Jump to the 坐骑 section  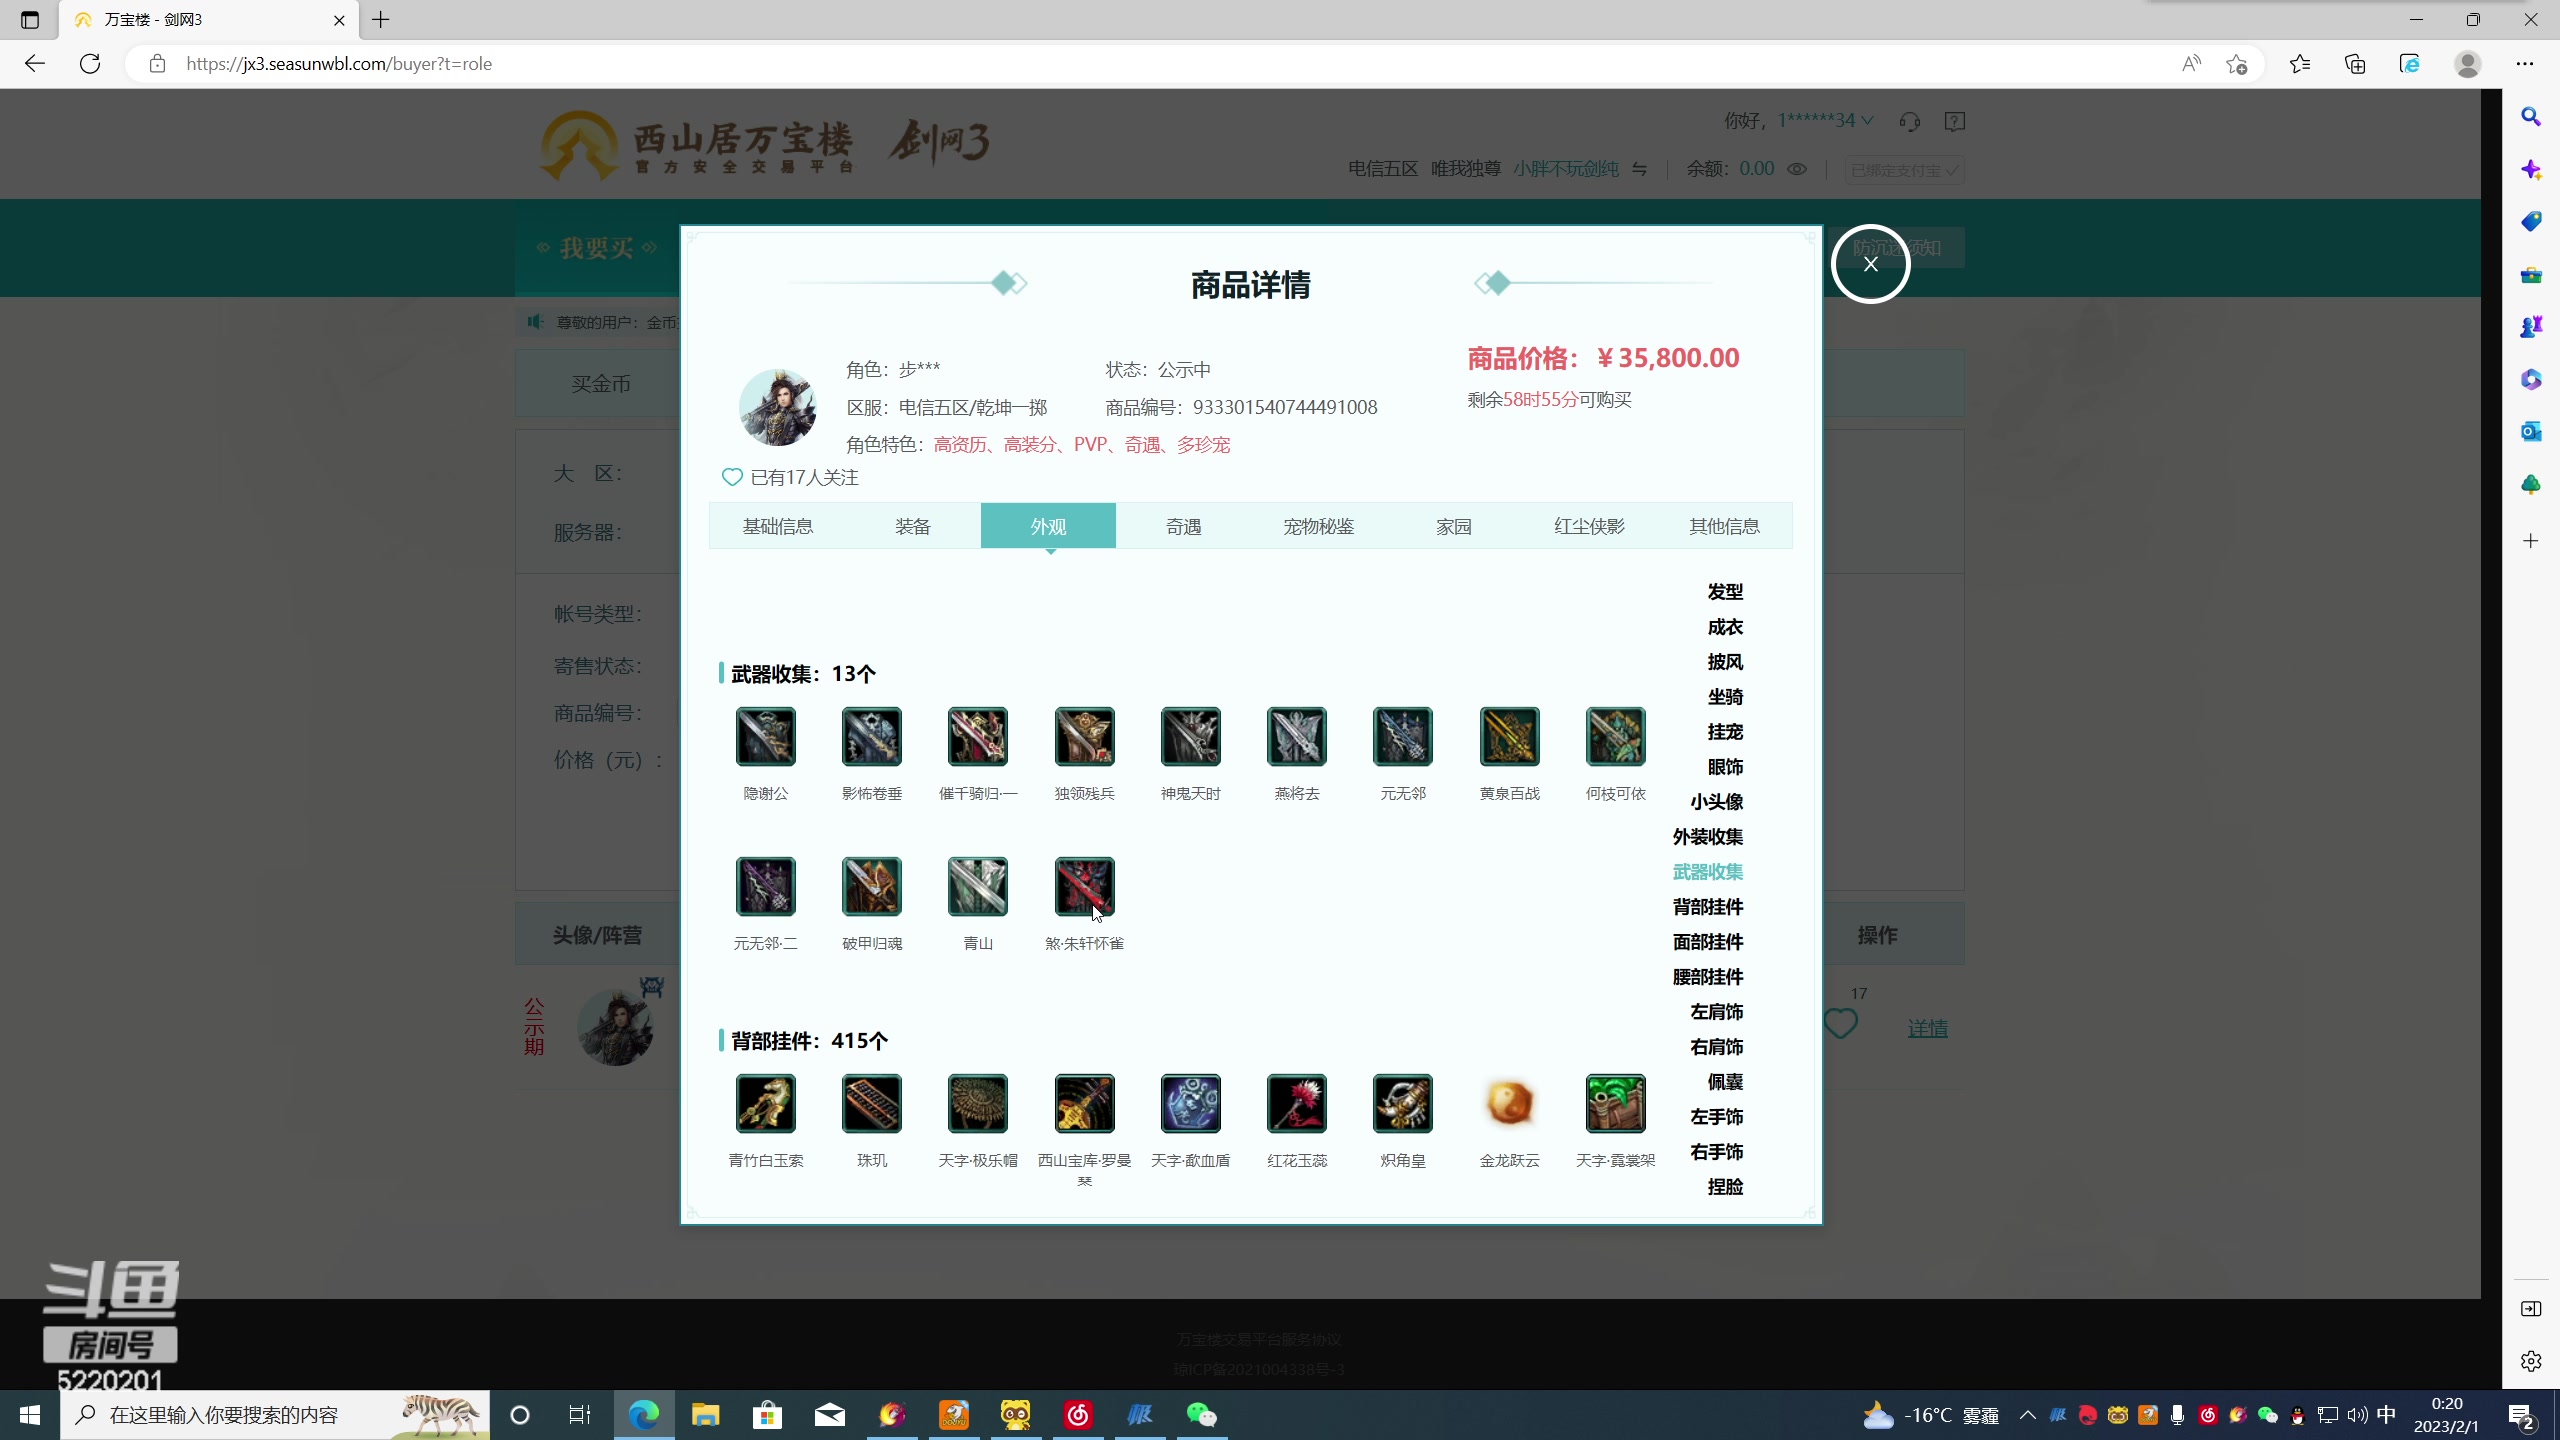click(1725, 697)
